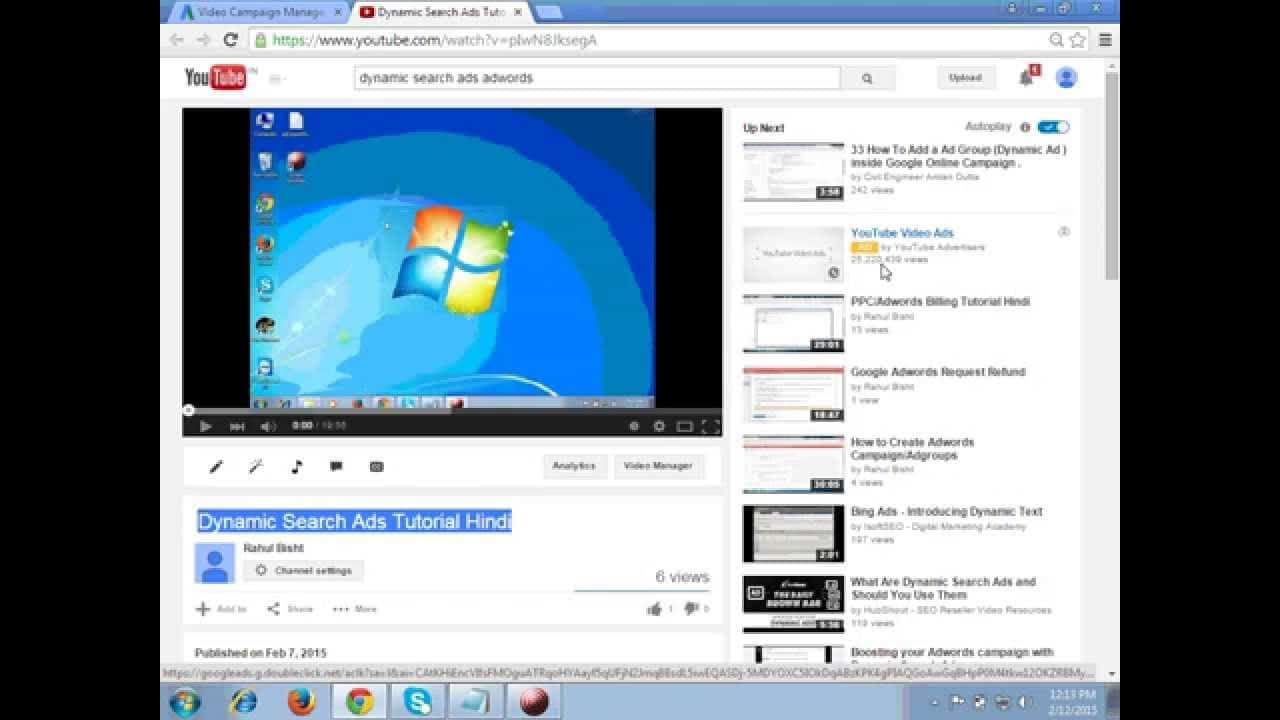Open the account avatar menu

click(1066, 77)
